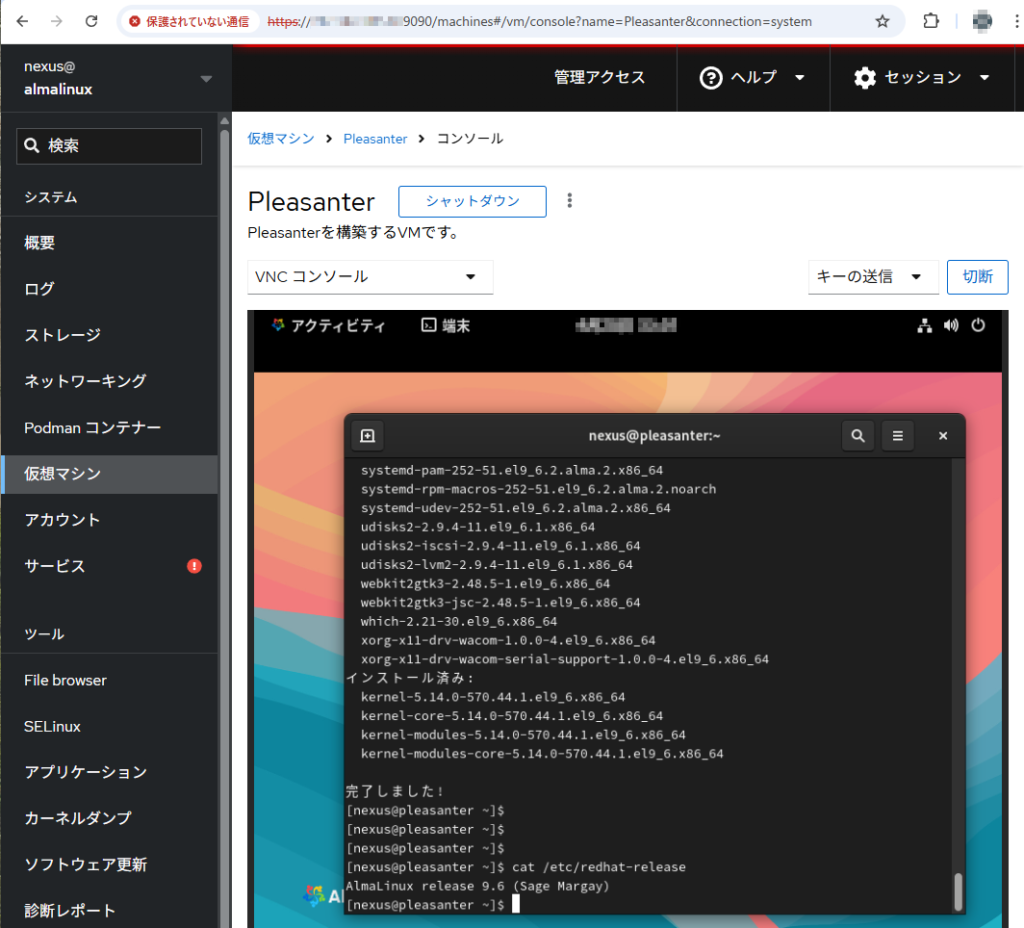1024x928 pixels.
Task: Open the browser extensions puzzle icon
Action: coord(931,21)
